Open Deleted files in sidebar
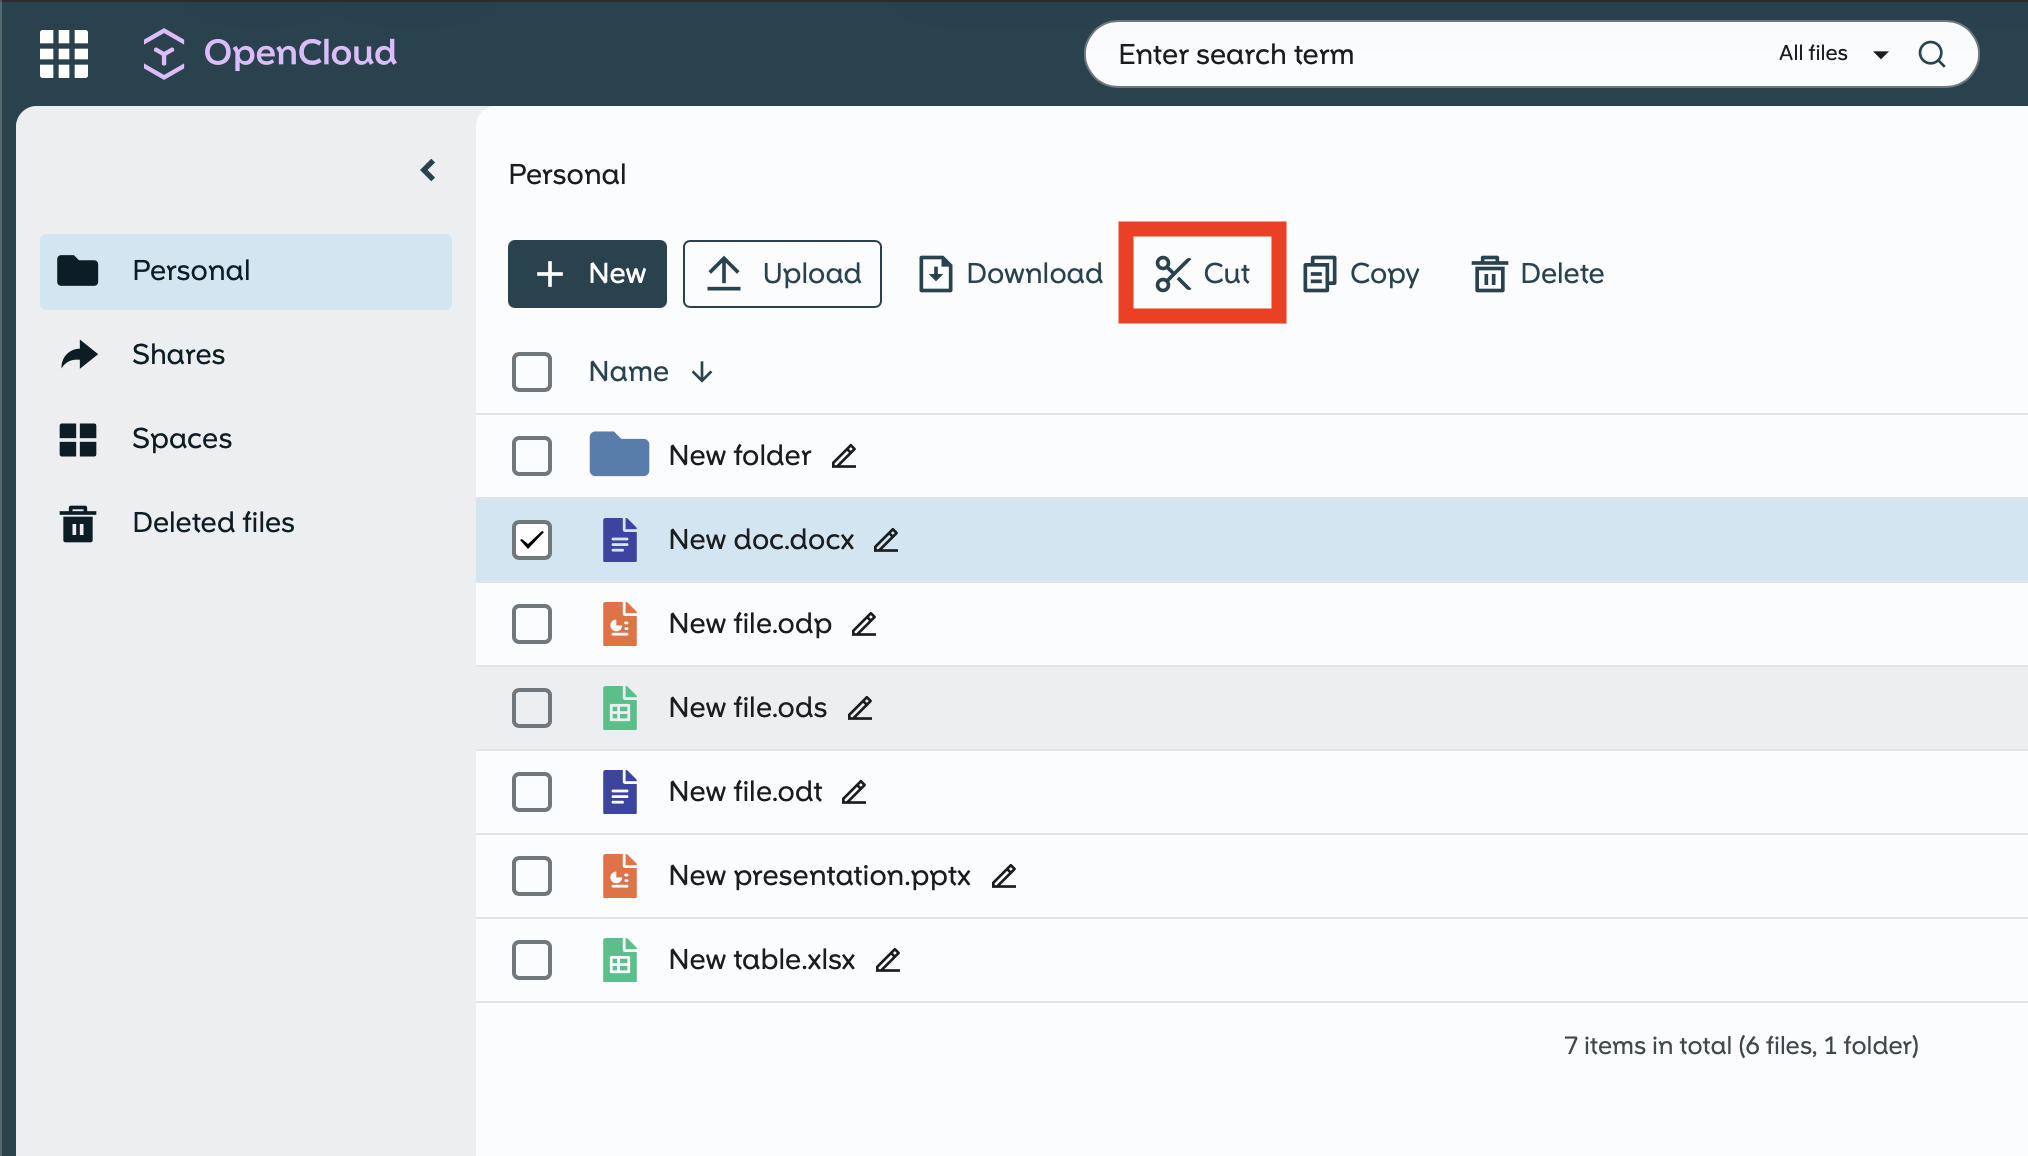The width and height of the screenshot is (2028, 1156). 213,522
